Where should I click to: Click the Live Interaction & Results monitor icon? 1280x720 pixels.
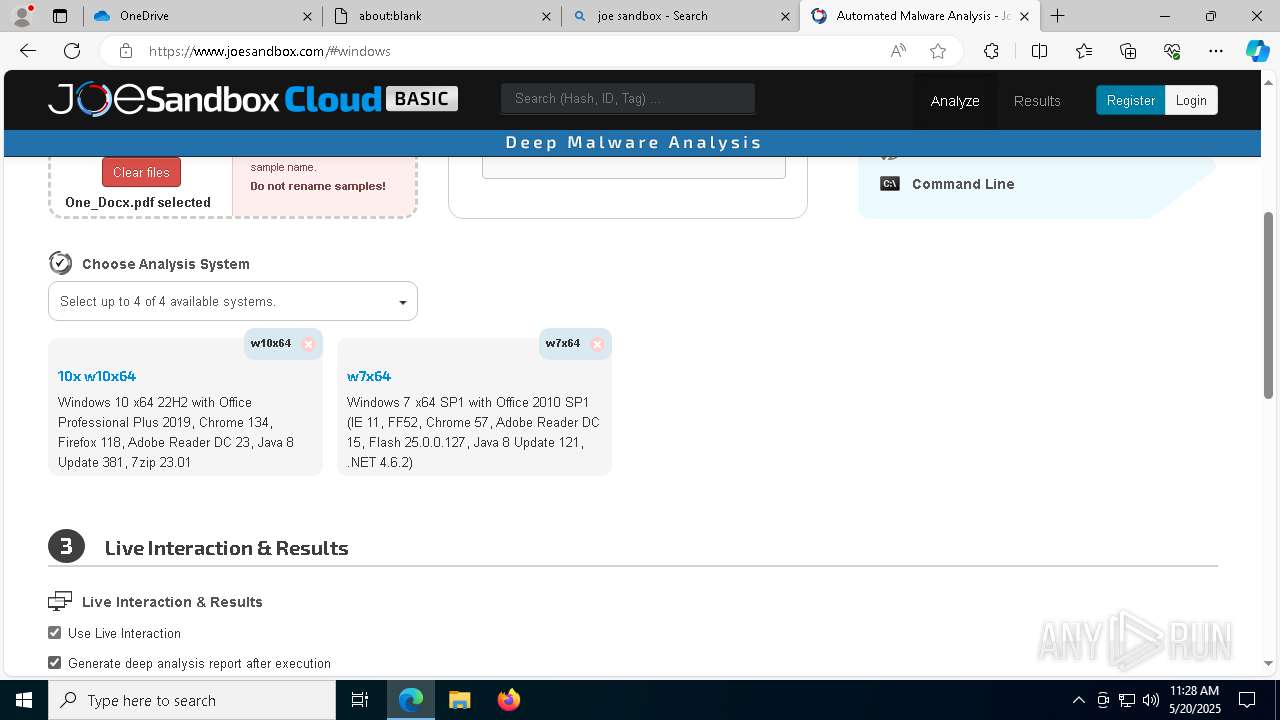60,601
